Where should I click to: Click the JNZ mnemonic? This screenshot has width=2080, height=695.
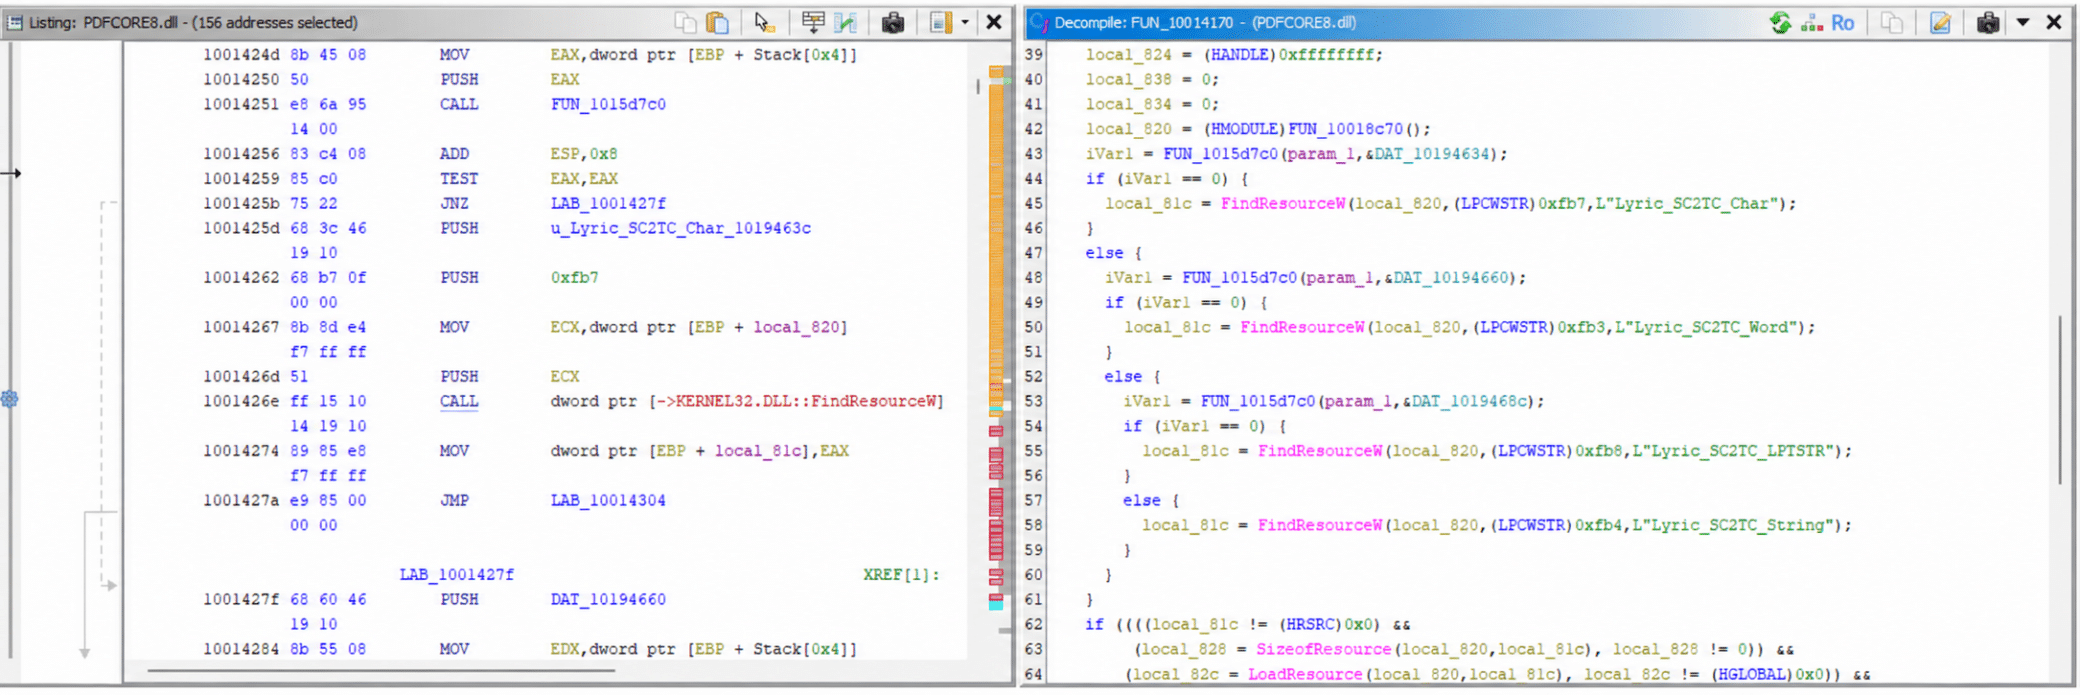coord(454,203)
